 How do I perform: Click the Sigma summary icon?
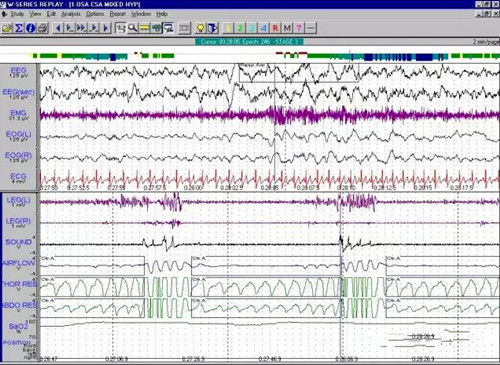(x=19, y=28)
